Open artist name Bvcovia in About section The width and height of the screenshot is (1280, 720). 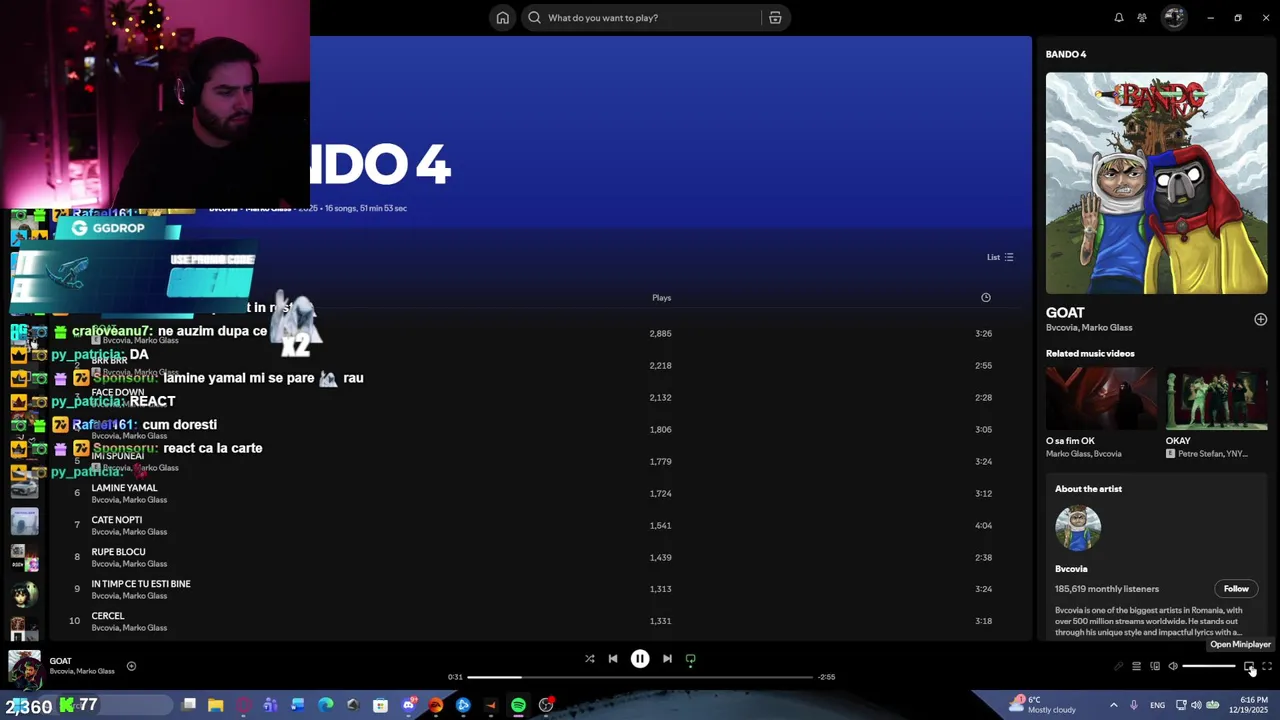[x=1071, y=569]
